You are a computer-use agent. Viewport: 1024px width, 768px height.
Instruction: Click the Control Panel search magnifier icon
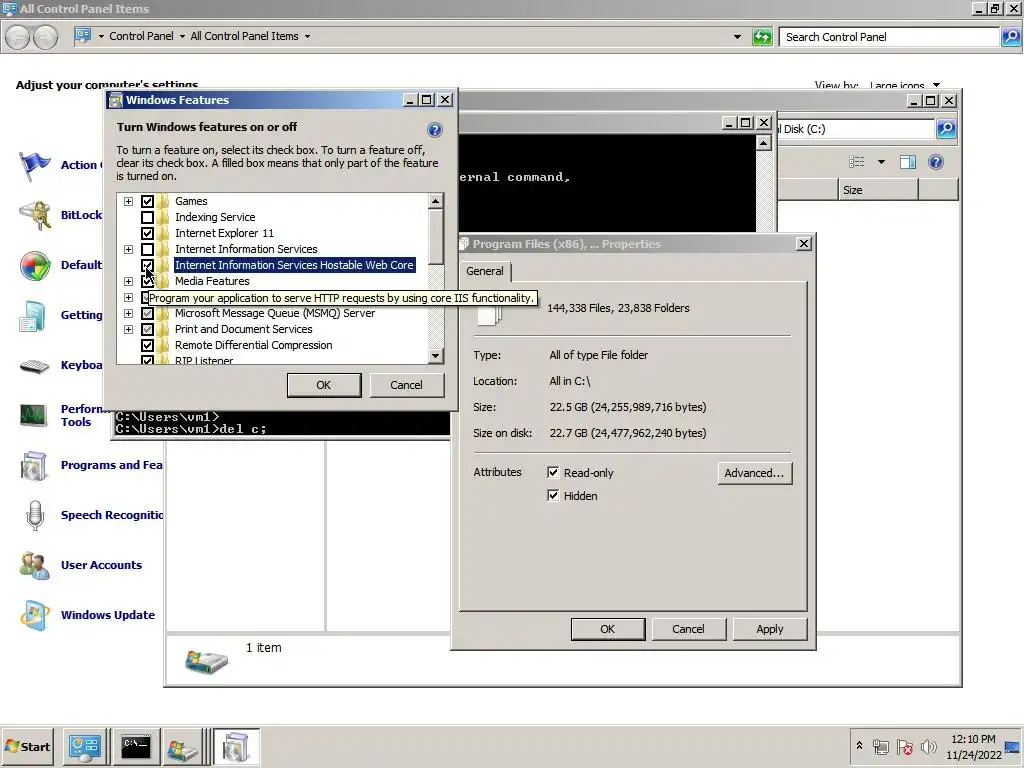[x=1010, y=37]
